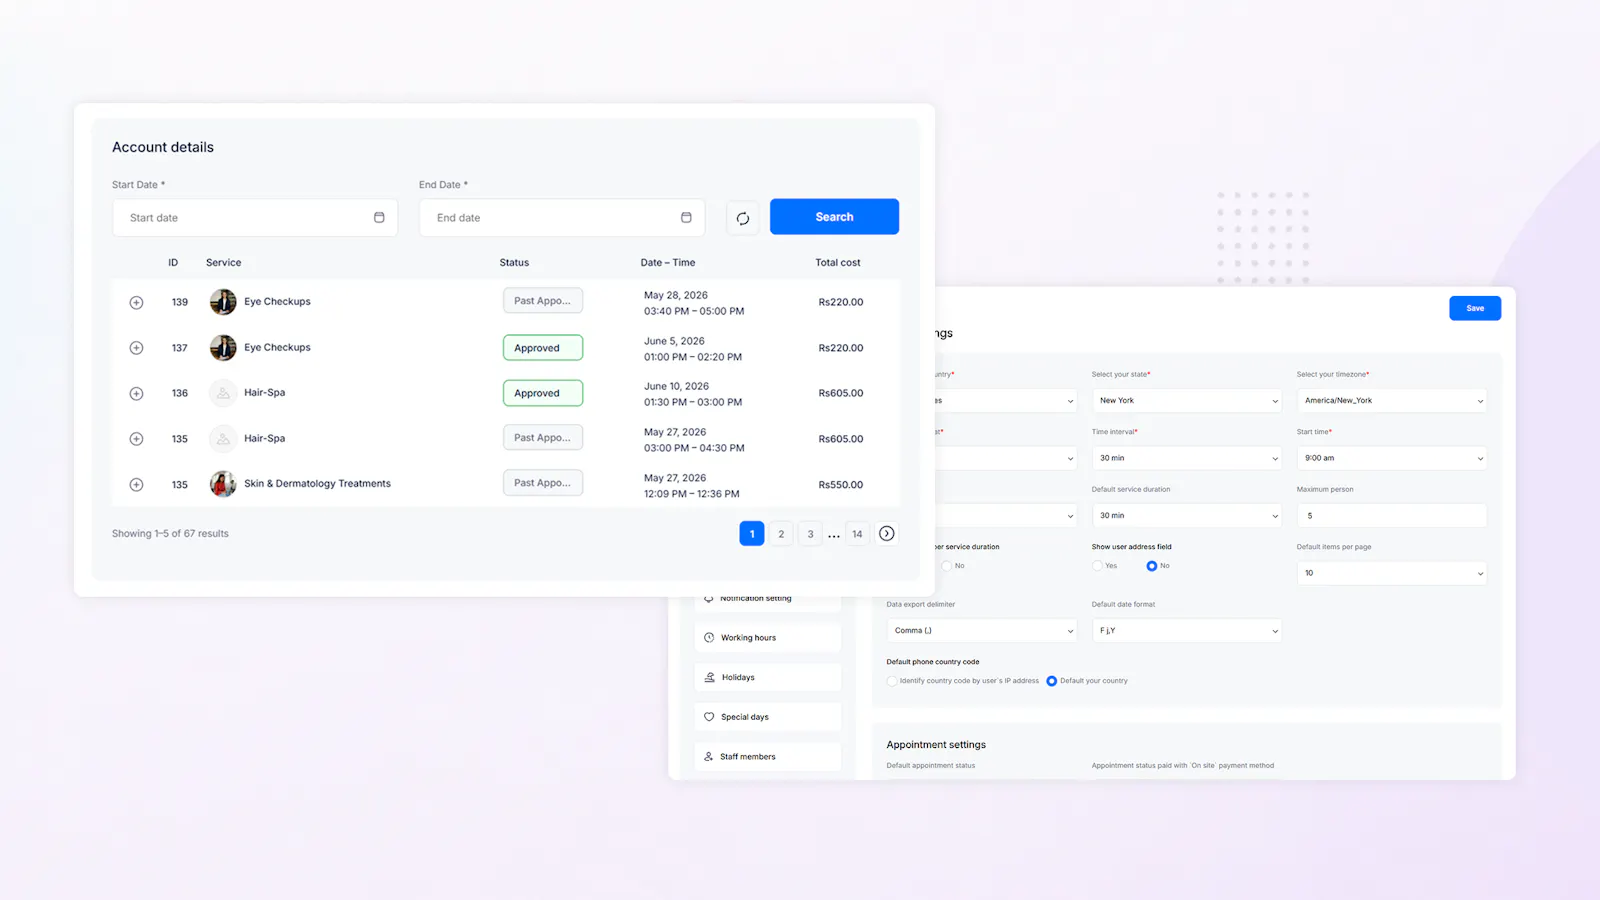Viewport: 1600px width, 900px height.
Task: Click Save in the settings window
Action: coord(1475,308)
